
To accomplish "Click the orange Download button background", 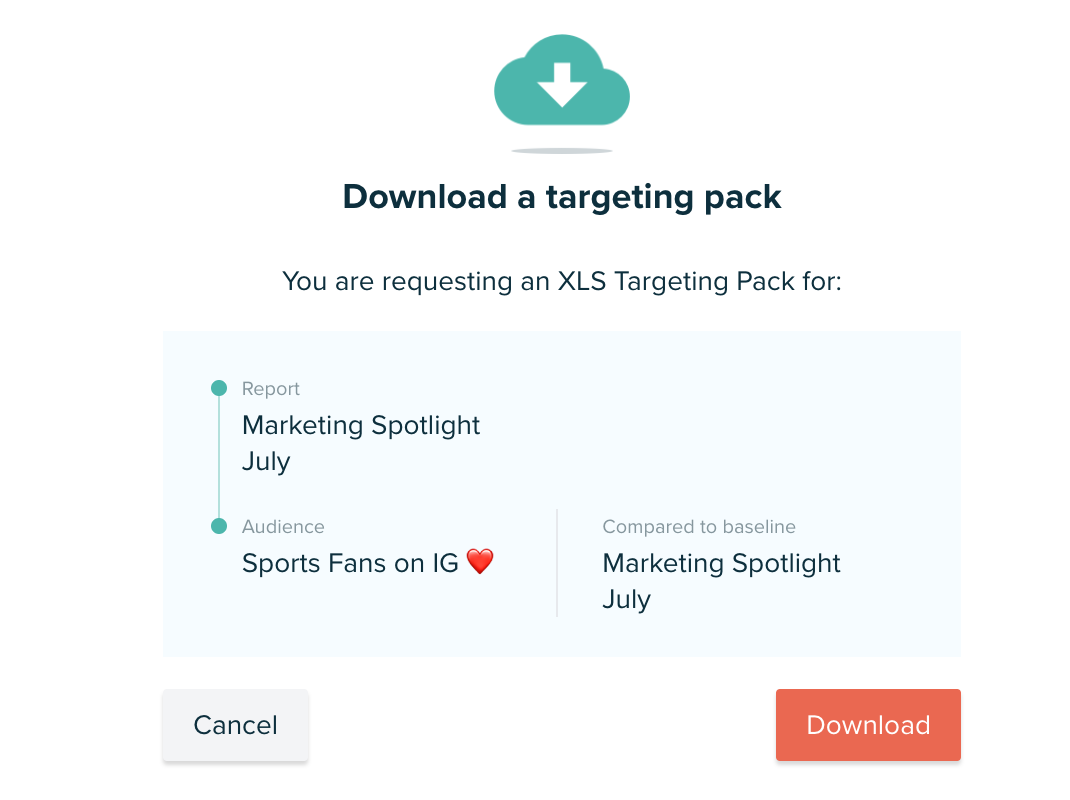I will coord(867,725).
